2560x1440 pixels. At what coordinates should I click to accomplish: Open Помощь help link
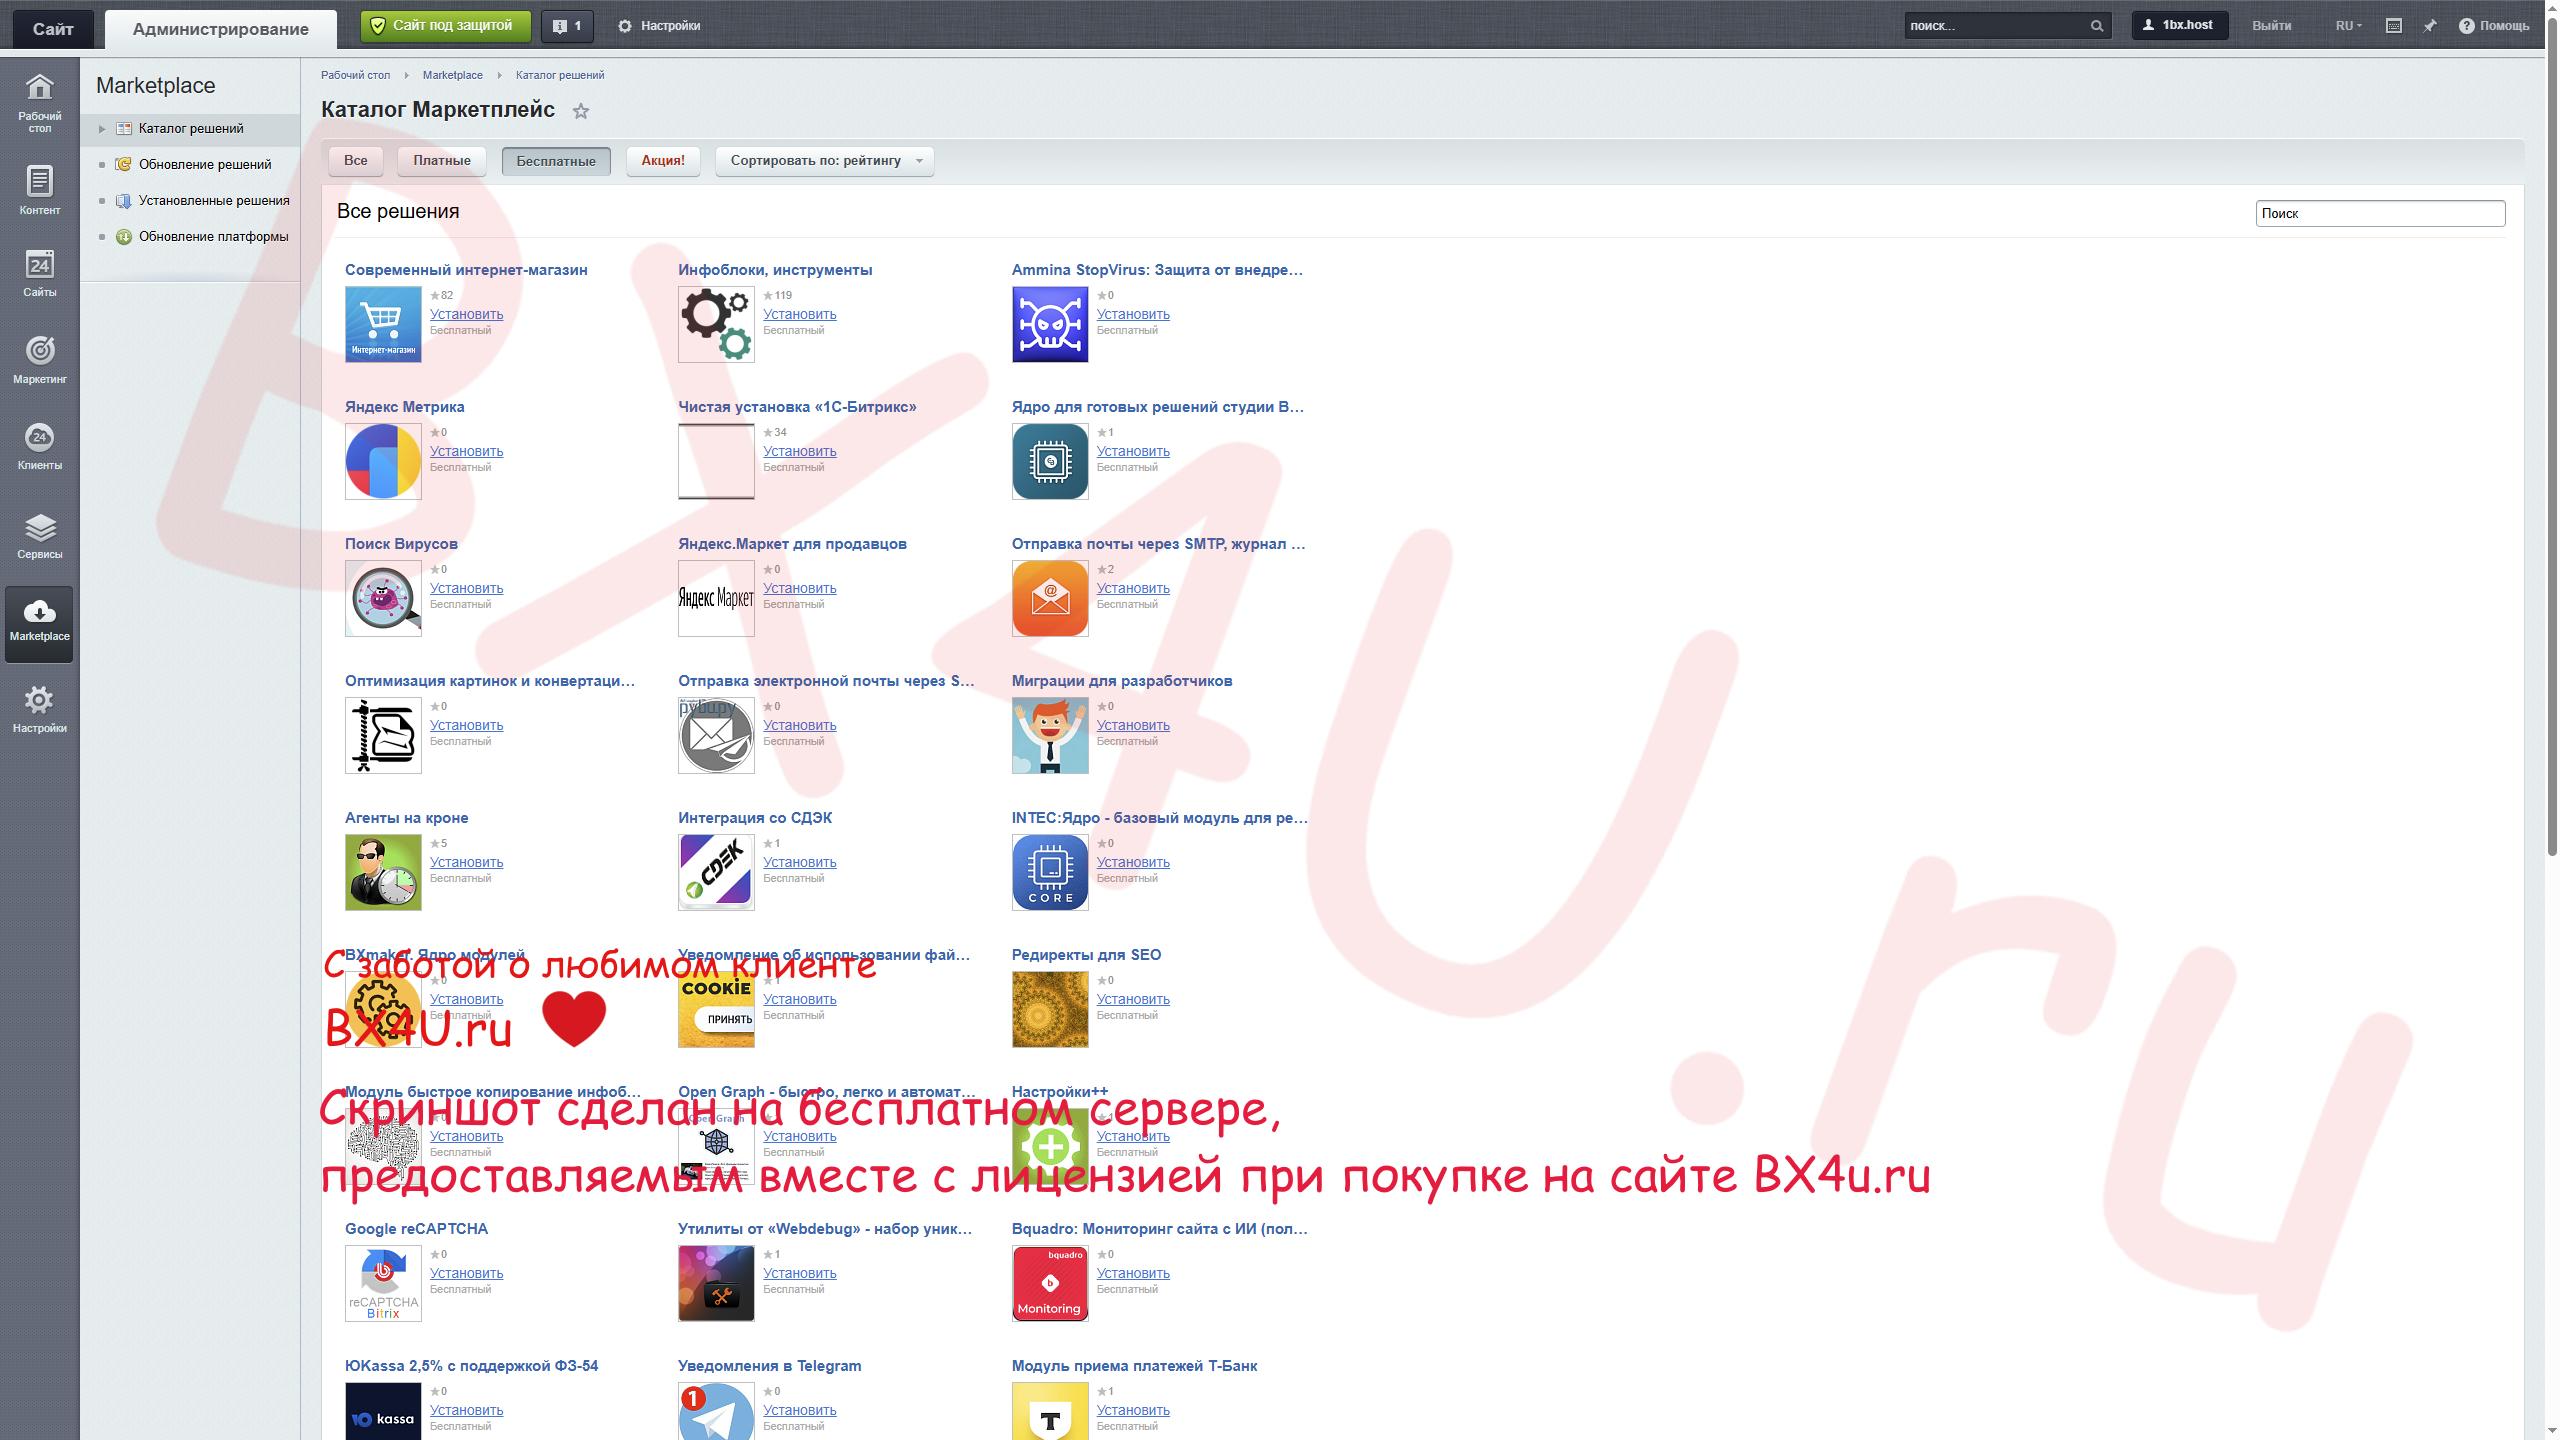(x=2494, y=26)
